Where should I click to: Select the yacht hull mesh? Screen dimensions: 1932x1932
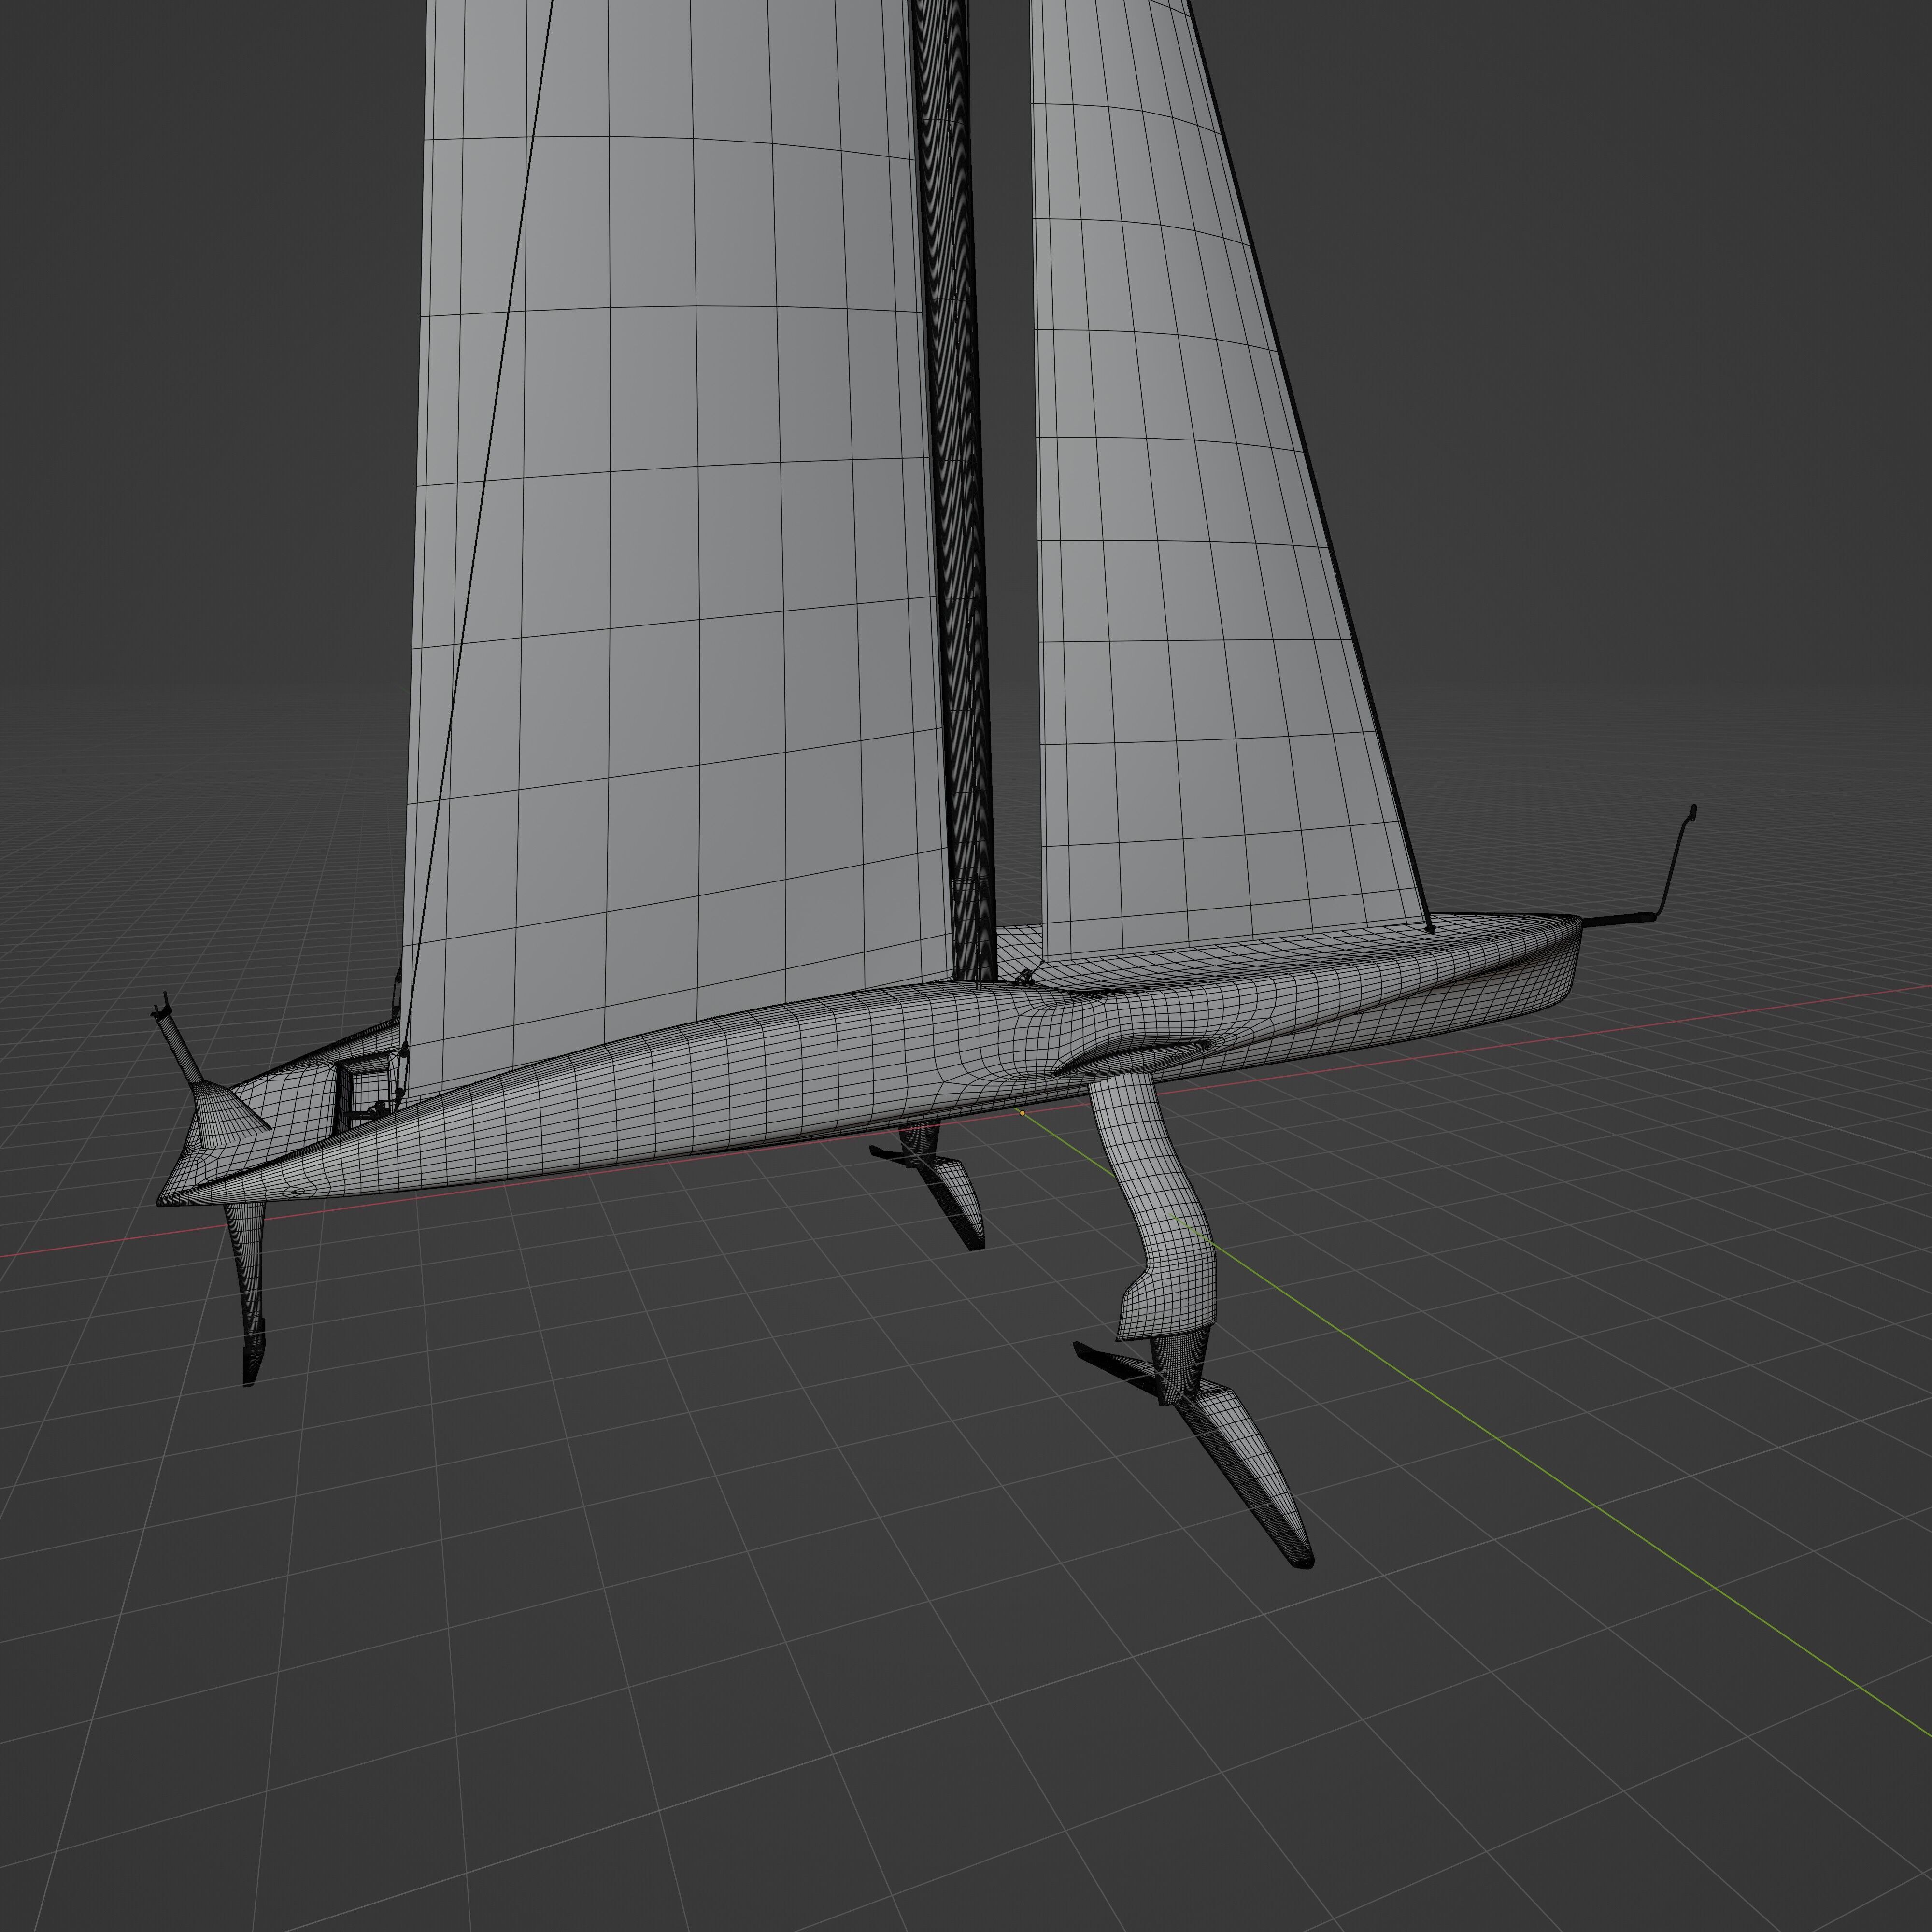[x=870, y=1060]
